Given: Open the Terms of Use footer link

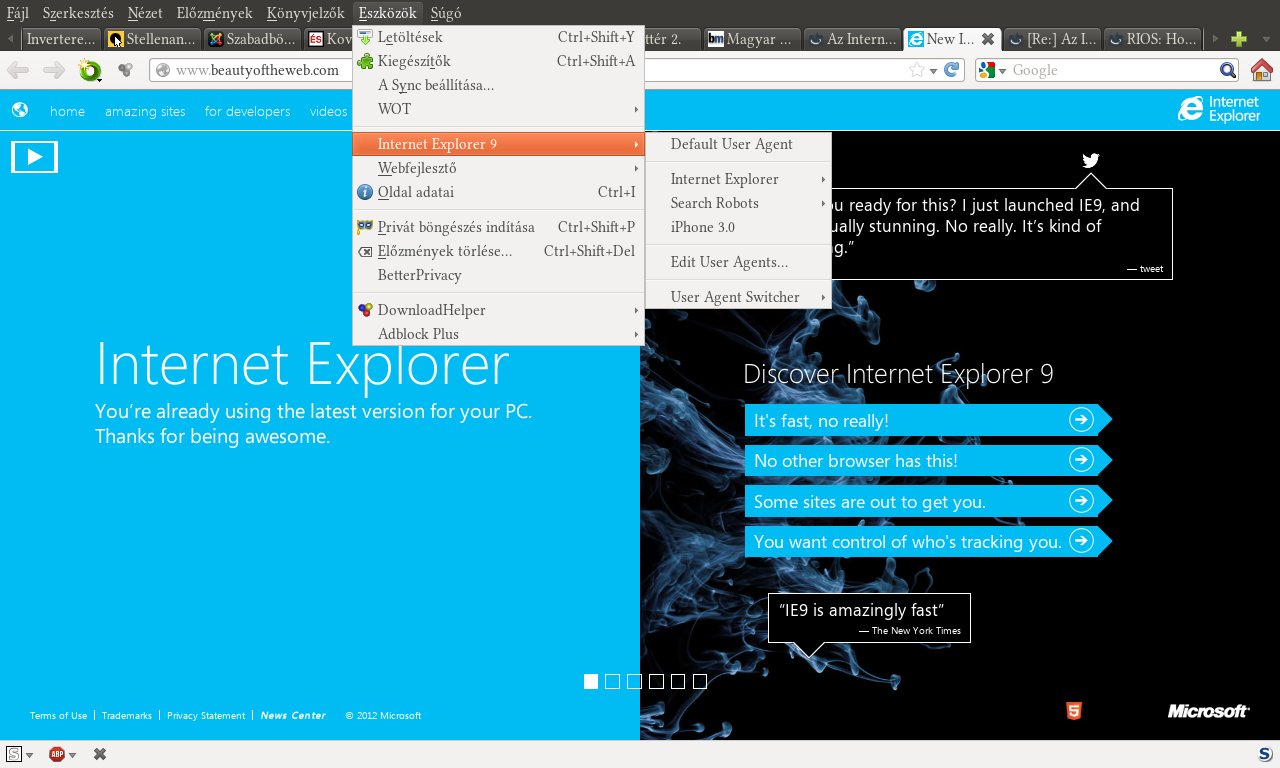Looking at the screenshot, I should point(58,715).
